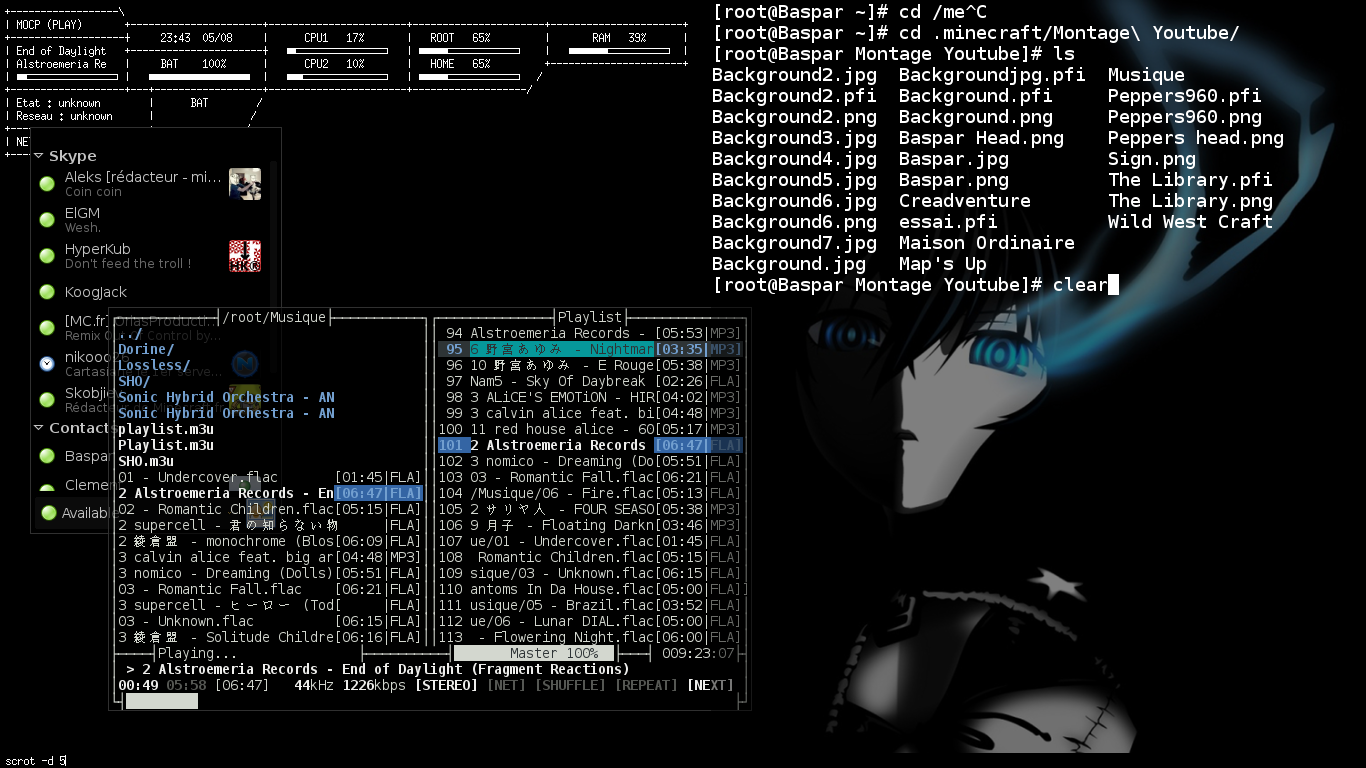Select highlighted playlist entry 95 Nightmare
Screen dimensions: 1366x768
(x=590, y=349)
